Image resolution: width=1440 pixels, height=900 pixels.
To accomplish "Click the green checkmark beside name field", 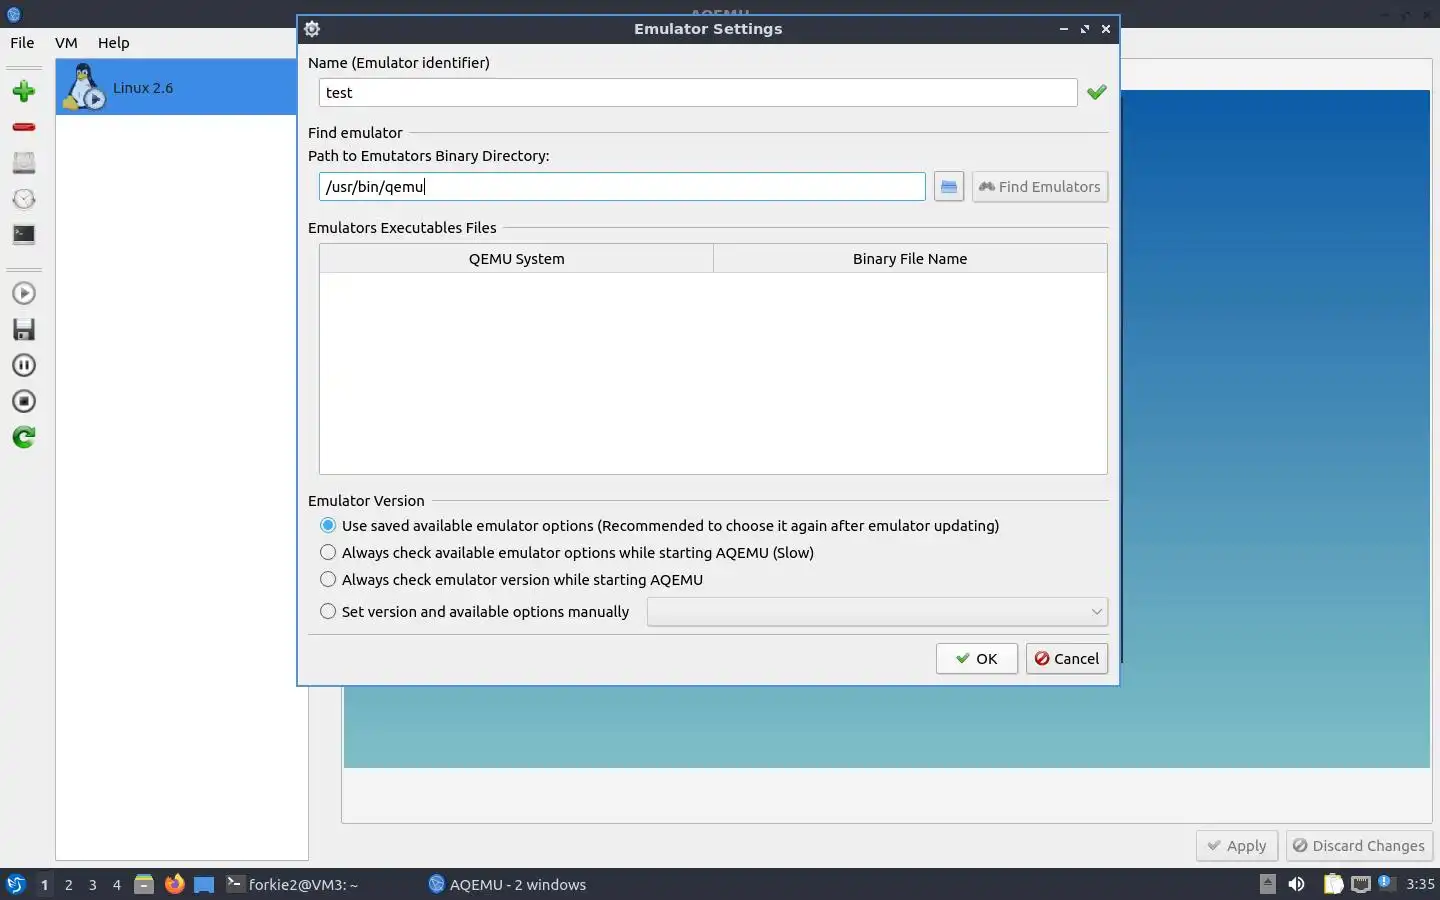I will tap(1097, 92).
